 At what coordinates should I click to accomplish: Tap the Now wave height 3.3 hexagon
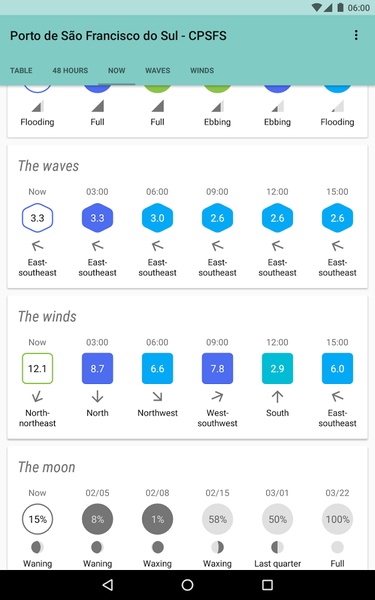coord(38,218)
